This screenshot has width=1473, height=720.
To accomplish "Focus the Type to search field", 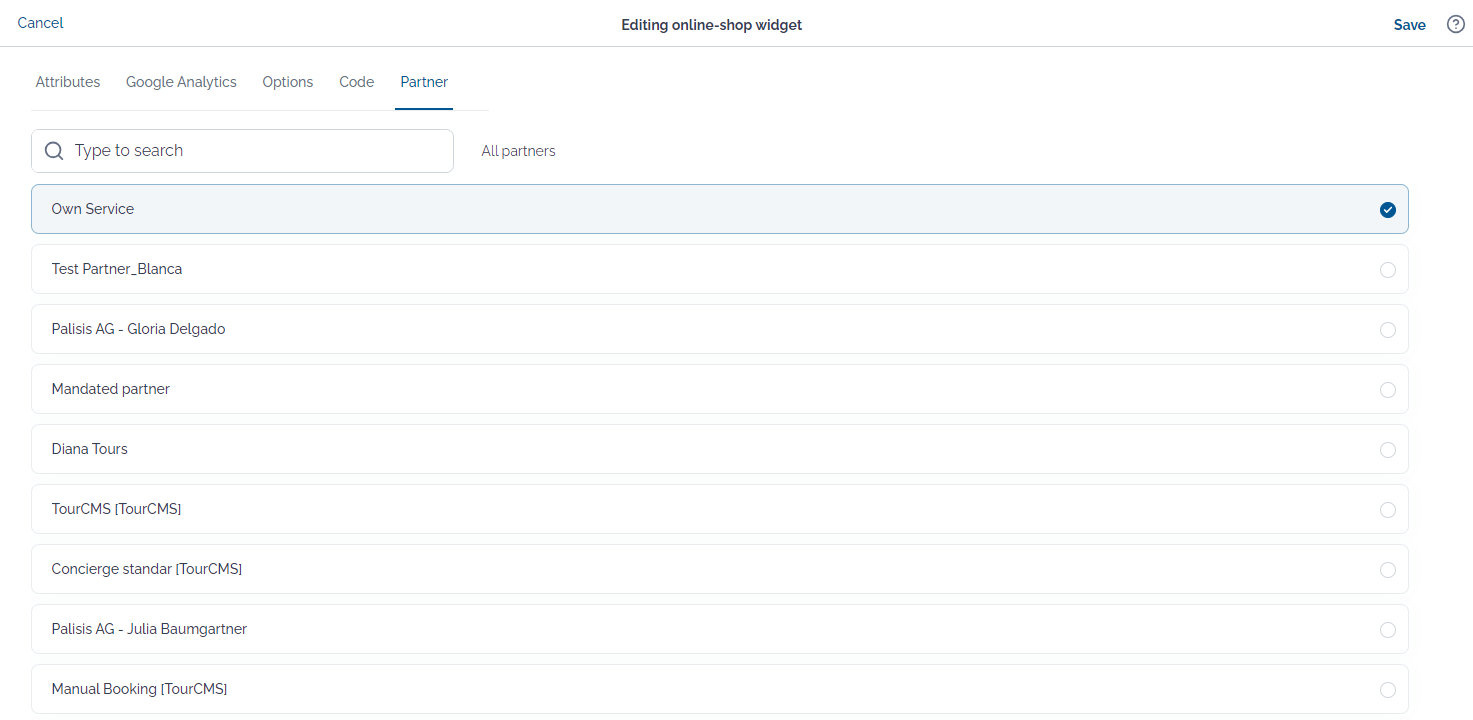I will tap(242, 151).
